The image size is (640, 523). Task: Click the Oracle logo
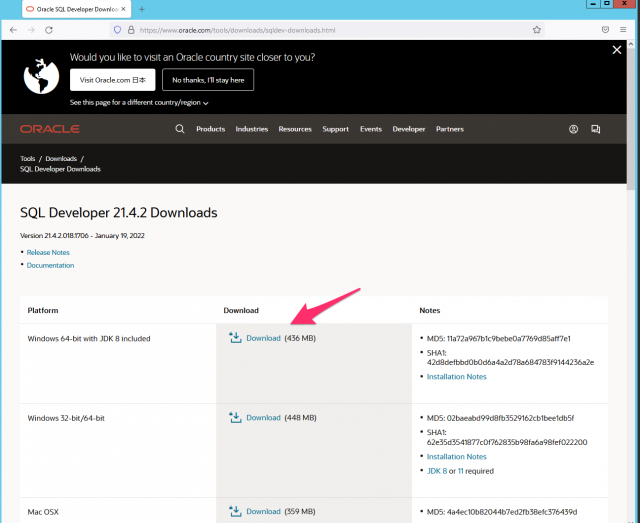[50, 129]
